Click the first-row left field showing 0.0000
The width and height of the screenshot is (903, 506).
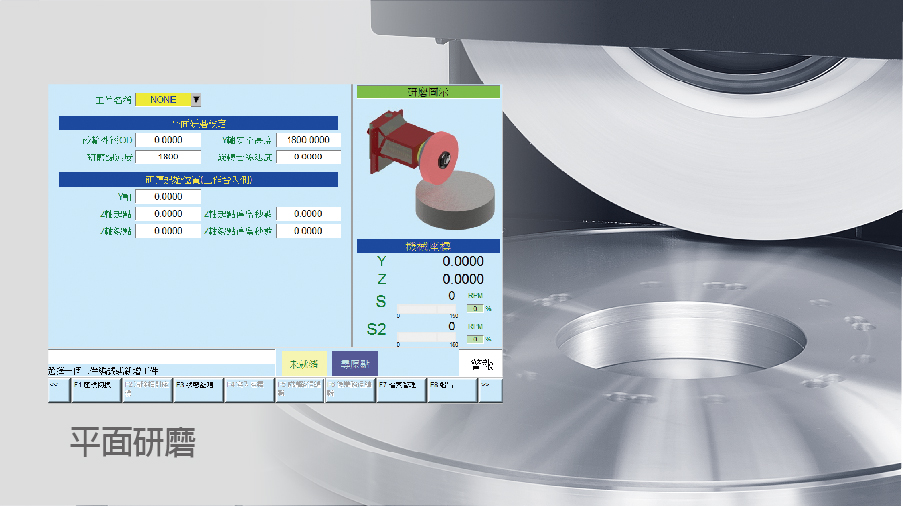tap(167, 140)
